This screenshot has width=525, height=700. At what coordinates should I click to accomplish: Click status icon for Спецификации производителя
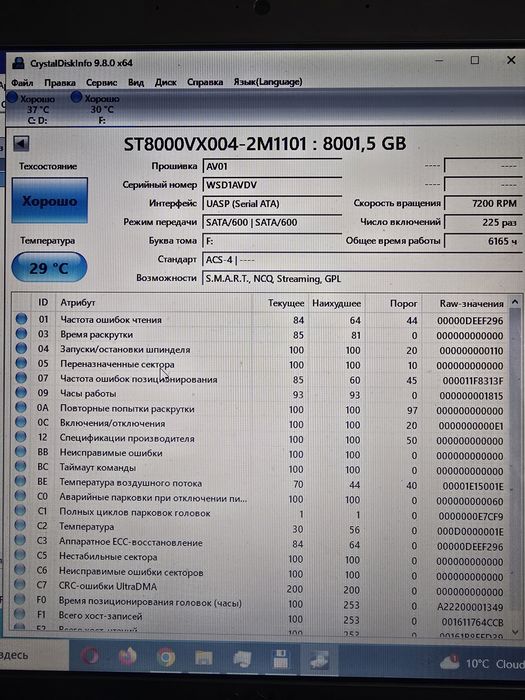(x=21, y=437)
